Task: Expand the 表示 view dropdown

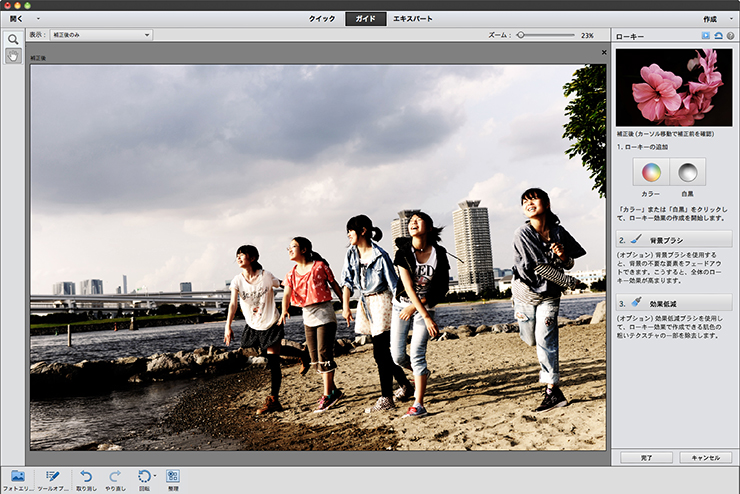Action: (100, 35)
